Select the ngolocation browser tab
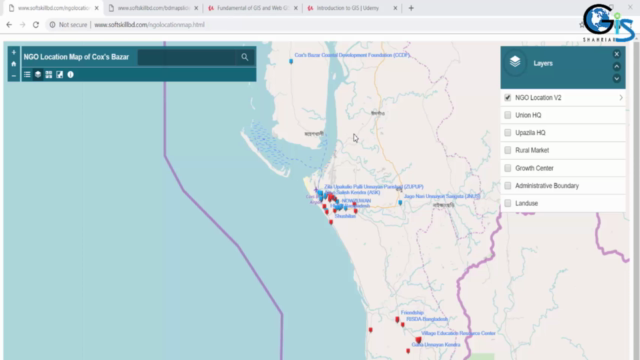The image size is (640, 360). point(54,8)
